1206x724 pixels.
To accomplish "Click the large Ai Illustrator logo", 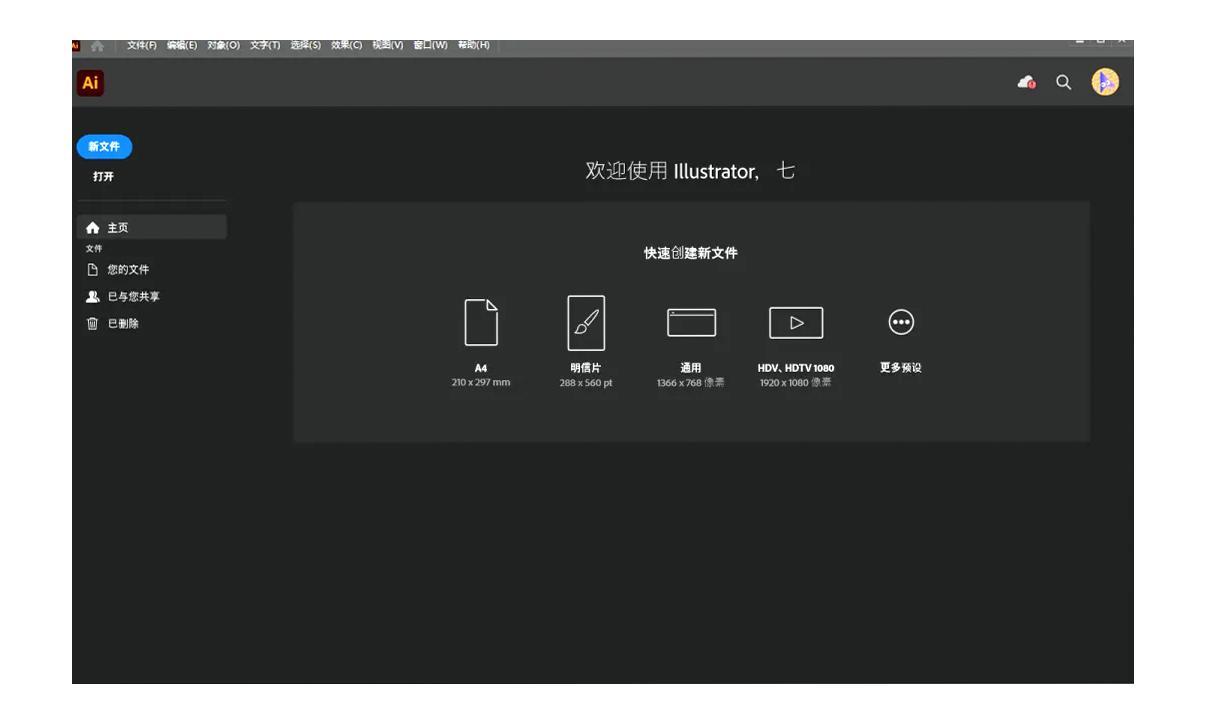I will [x=90, y=82].
